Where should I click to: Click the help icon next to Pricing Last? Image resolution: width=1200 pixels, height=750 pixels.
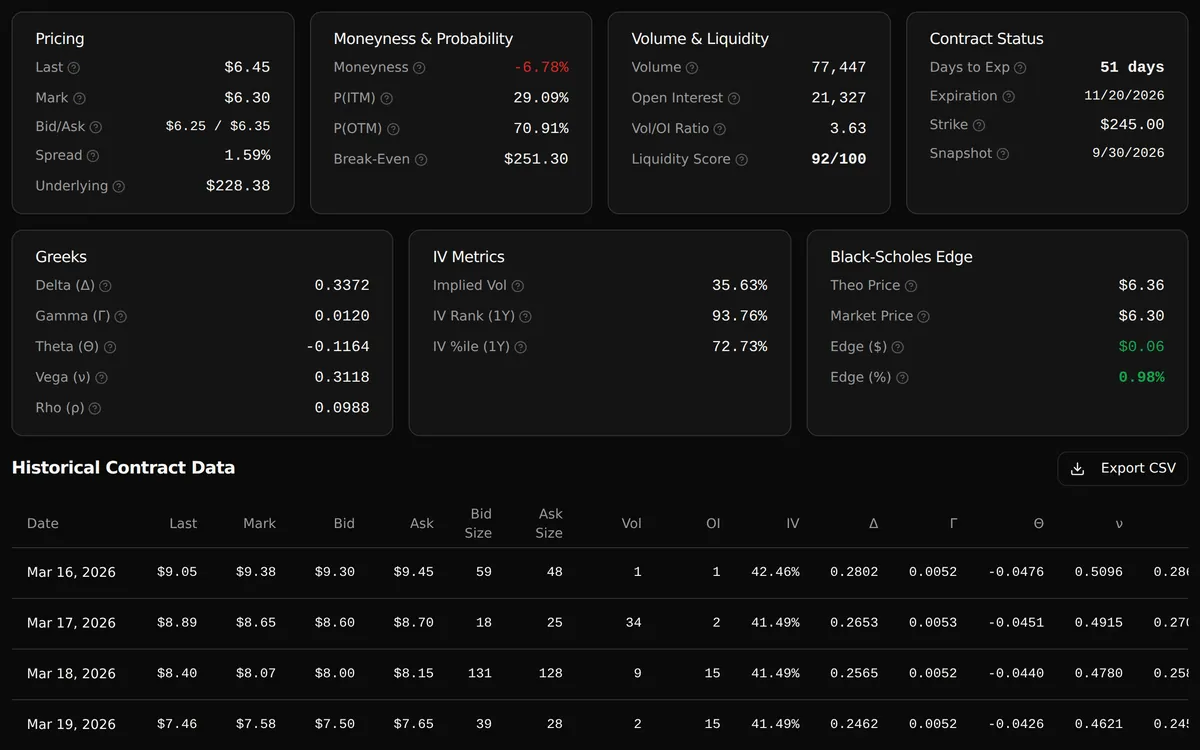click(74, 68)
